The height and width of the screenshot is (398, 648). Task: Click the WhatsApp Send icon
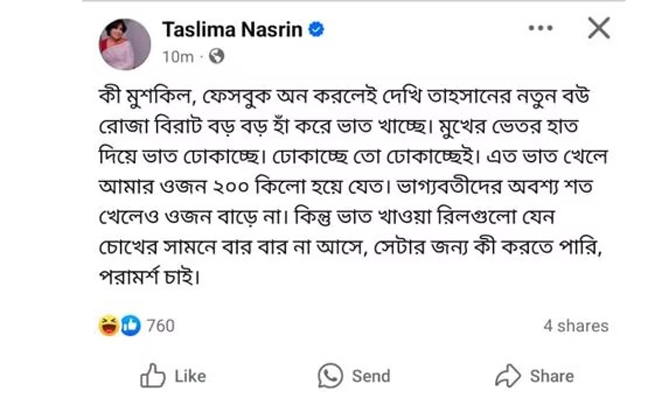point(330,376)
